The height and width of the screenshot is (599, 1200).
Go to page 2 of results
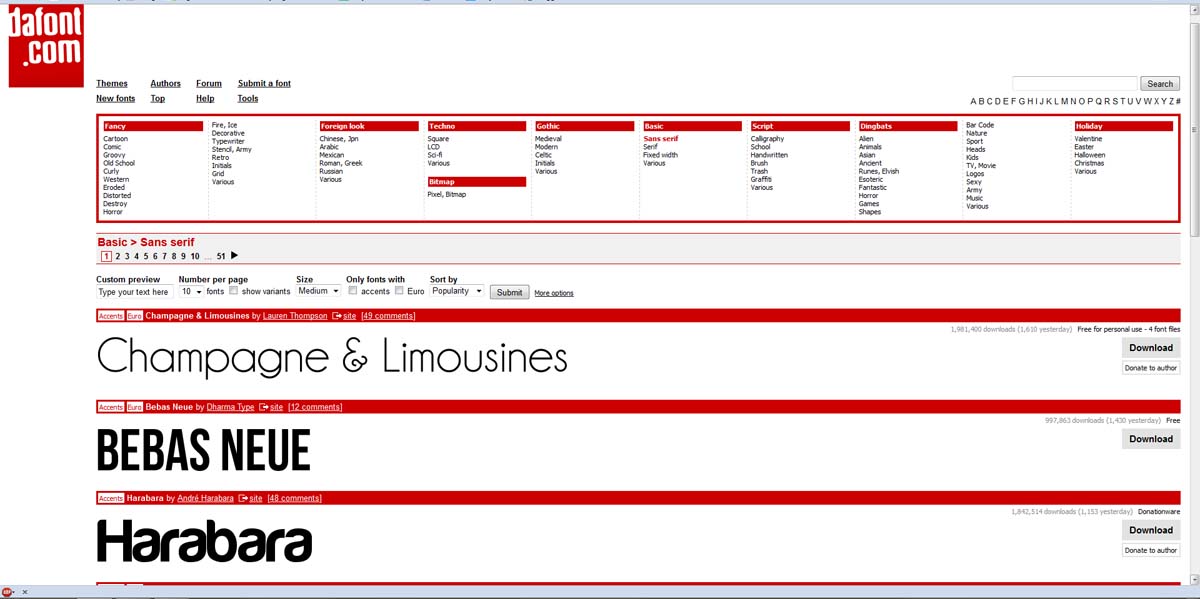point(118,257)
